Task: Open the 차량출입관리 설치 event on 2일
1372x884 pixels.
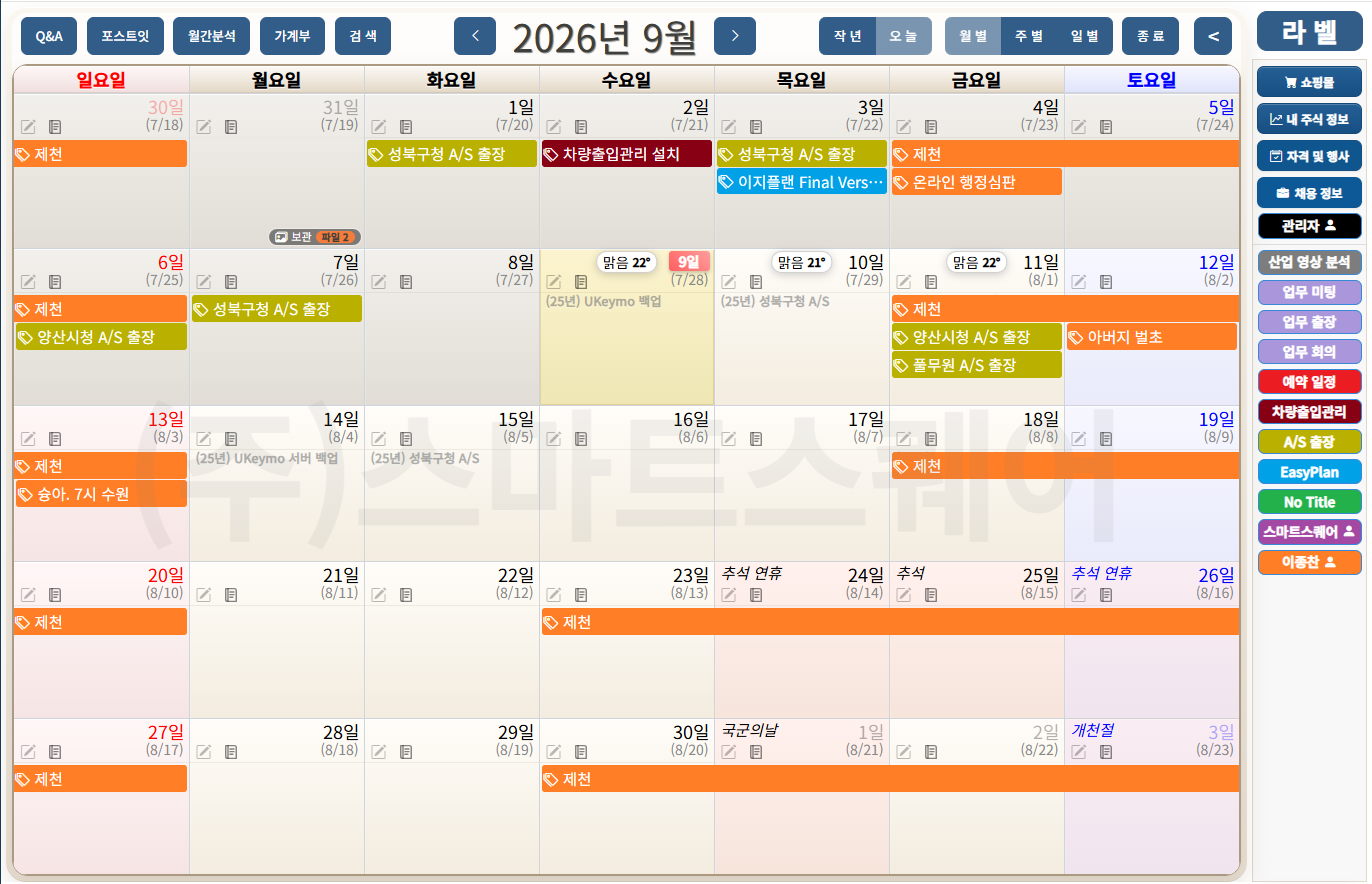Action: 627,154
